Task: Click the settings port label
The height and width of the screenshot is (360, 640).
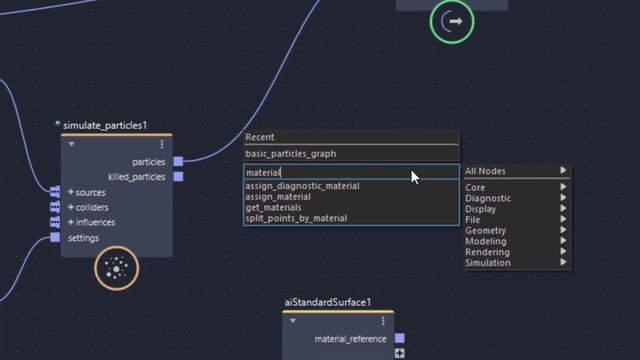Action: coord(83,238)
